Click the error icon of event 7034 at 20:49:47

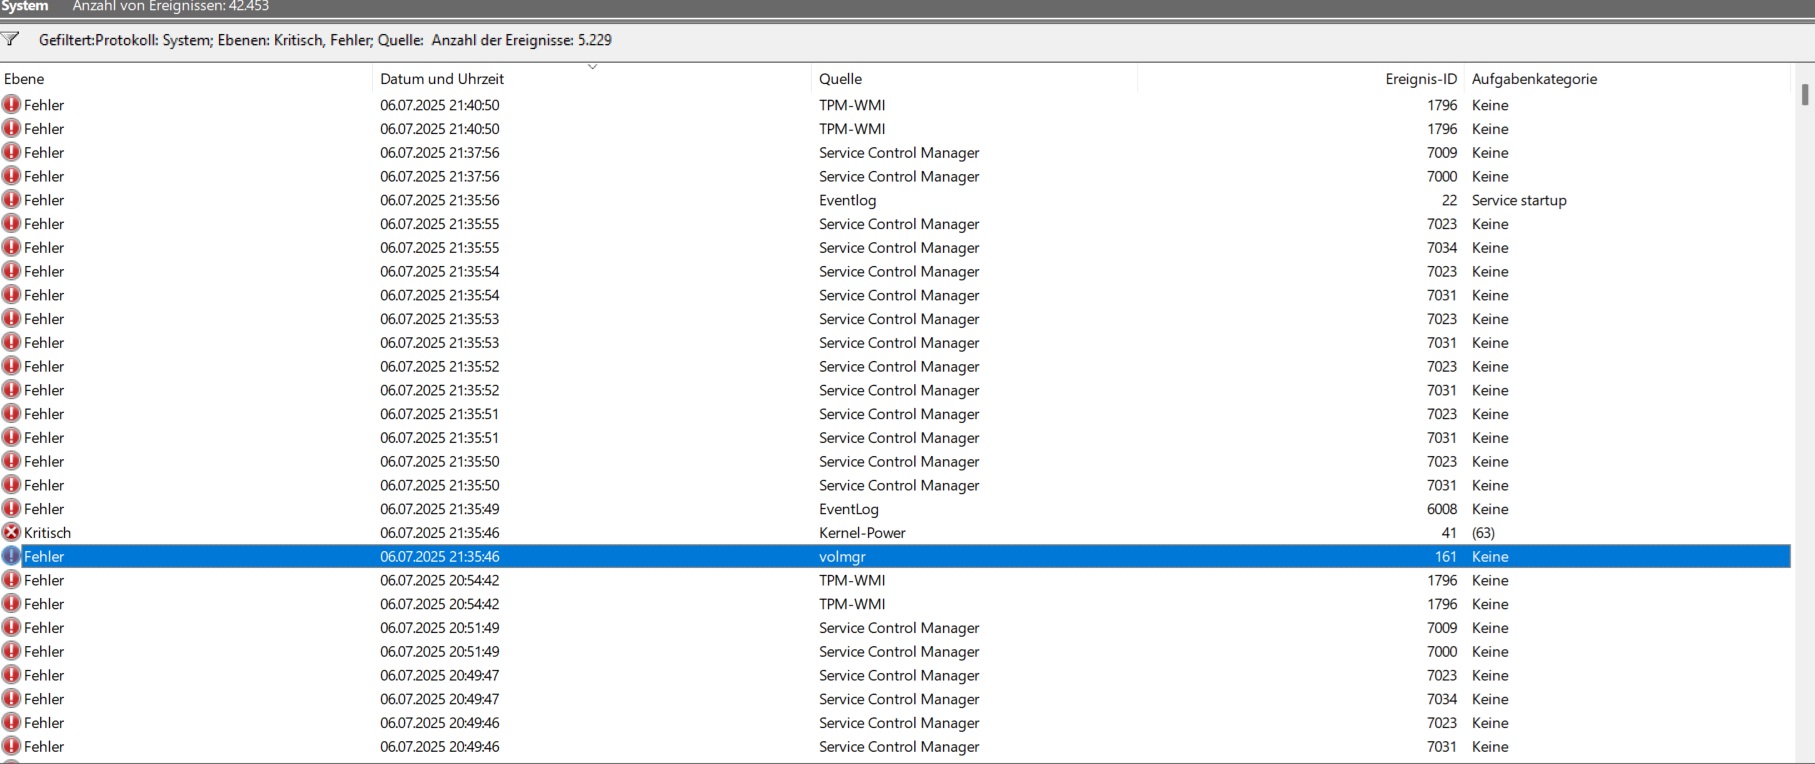coord(11,699)
